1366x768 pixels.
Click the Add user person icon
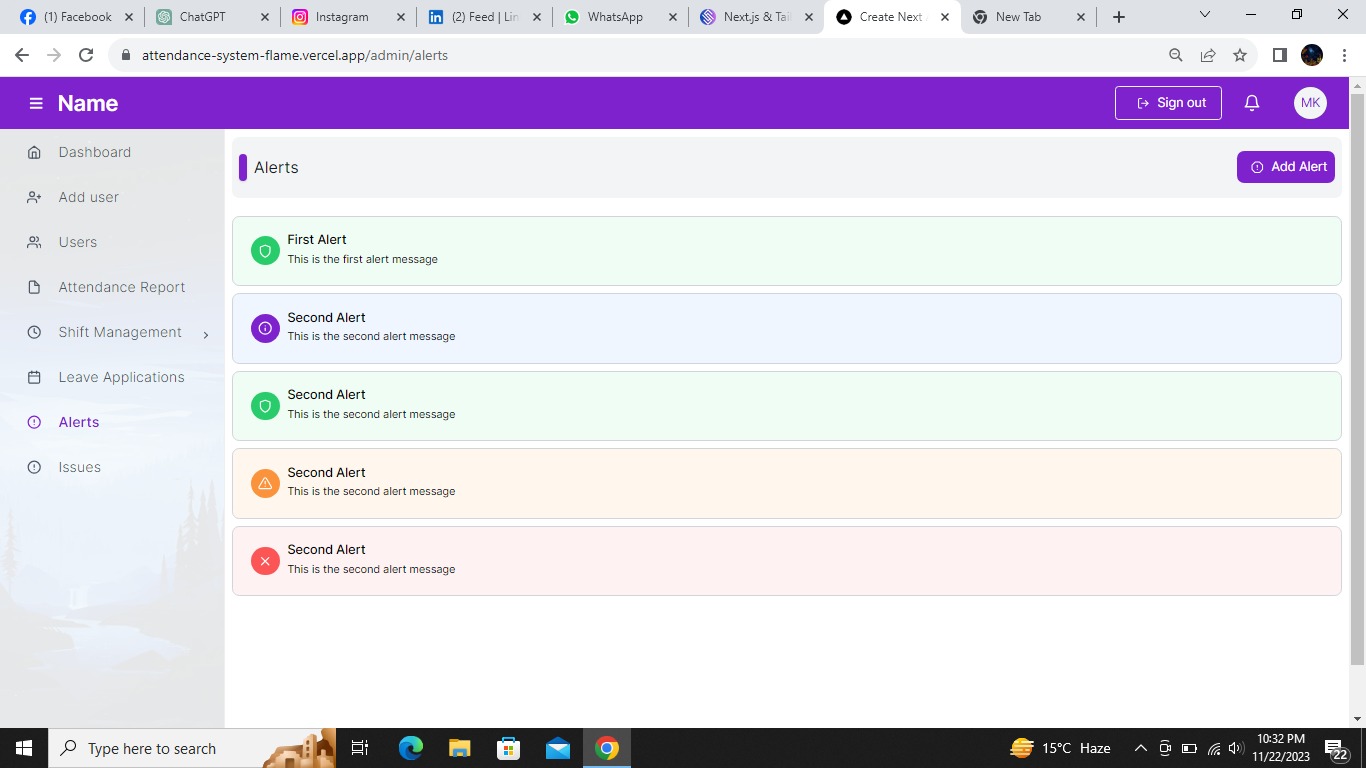[x=34, y=197]
